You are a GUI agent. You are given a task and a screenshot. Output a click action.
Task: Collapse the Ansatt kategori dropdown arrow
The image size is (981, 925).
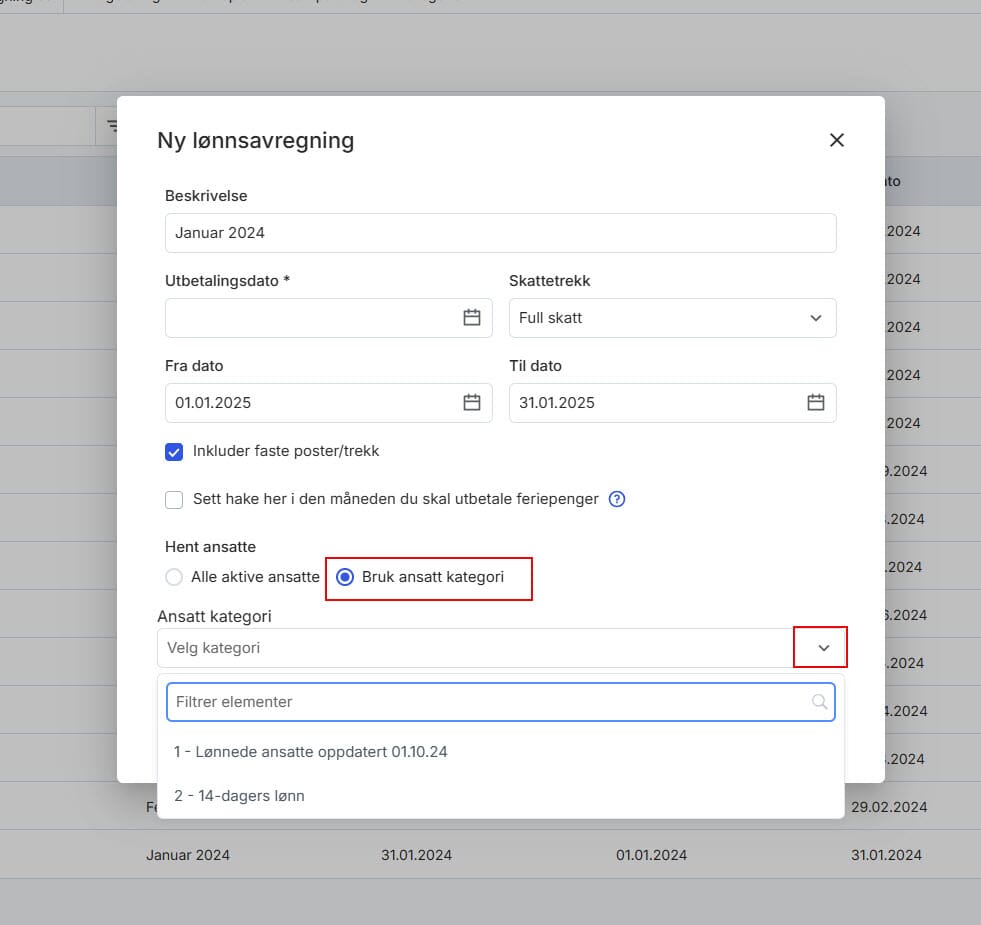pyautogui.click(x=823, y=648)
